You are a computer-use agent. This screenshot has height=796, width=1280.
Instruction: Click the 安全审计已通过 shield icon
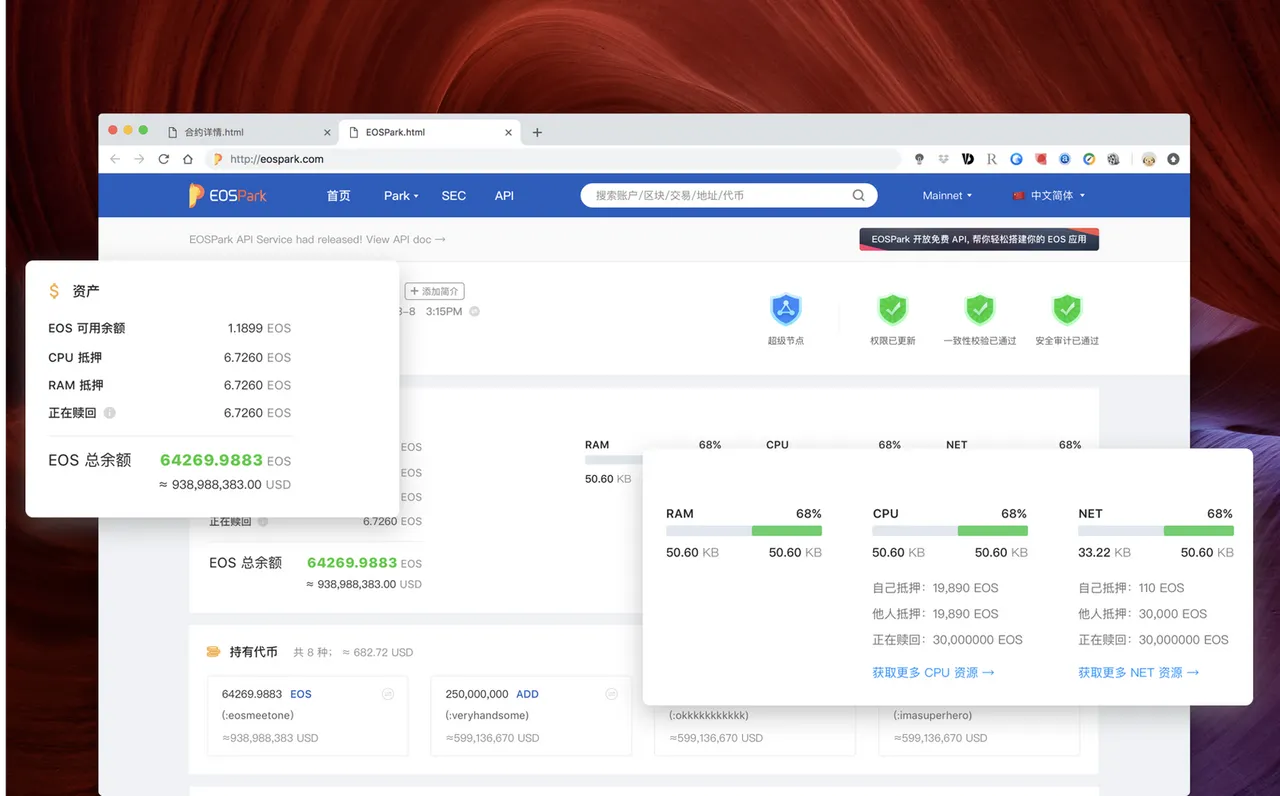[x=1067, y=309]
